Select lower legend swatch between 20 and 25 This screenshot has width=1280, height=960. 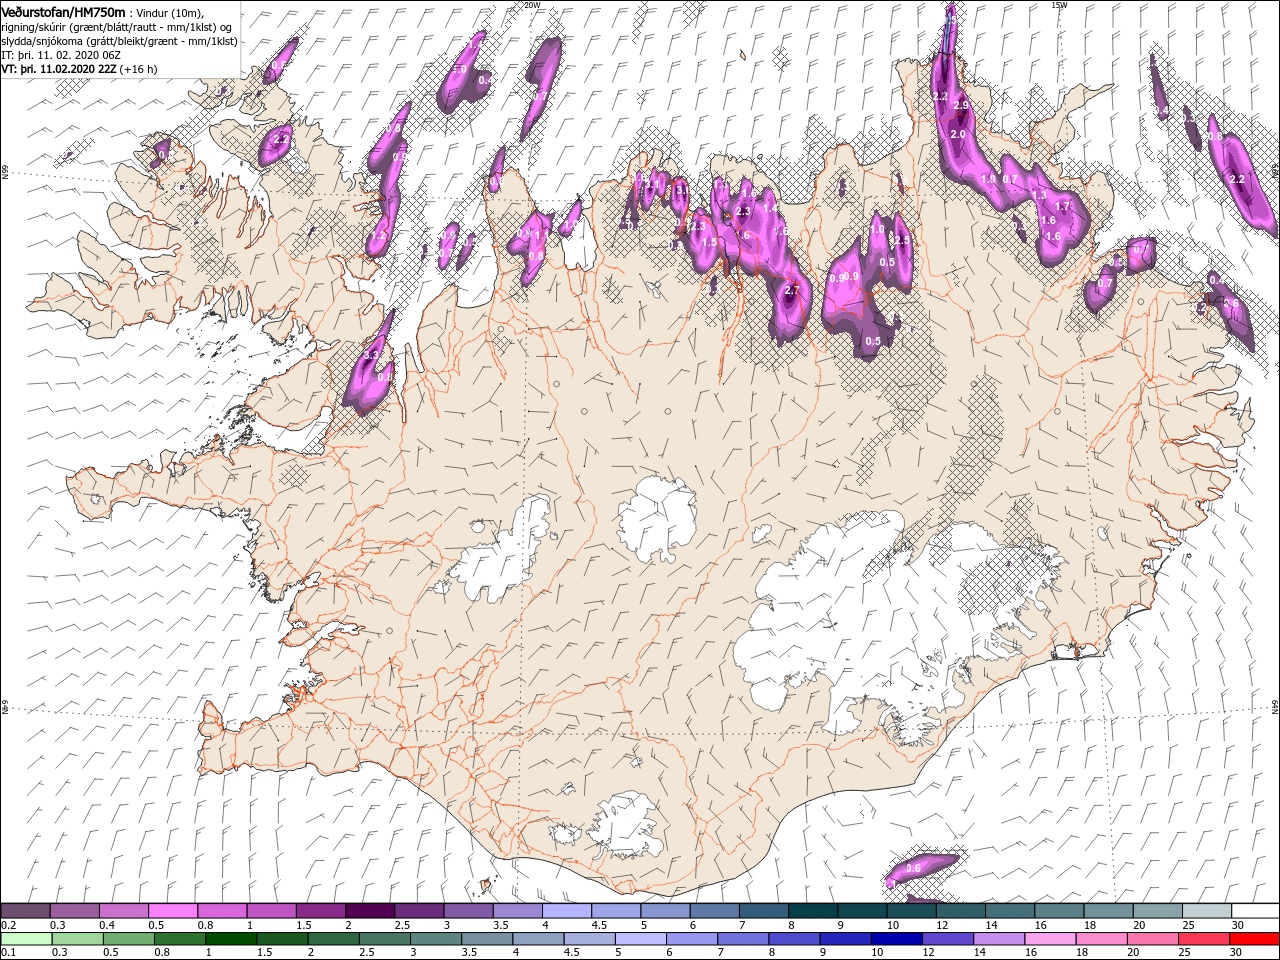click(x=1152, y=938)
